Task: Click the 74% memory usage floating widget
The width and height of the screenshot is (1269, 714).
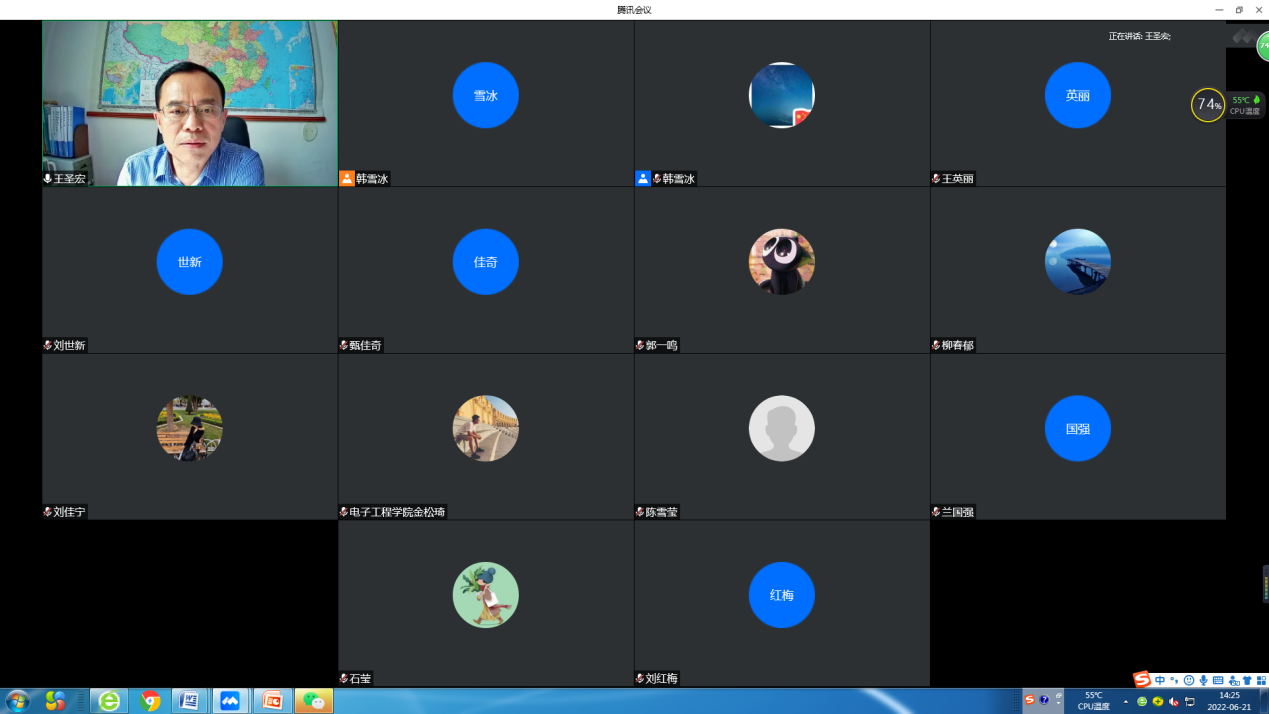Action: [x=1208, y=105]
